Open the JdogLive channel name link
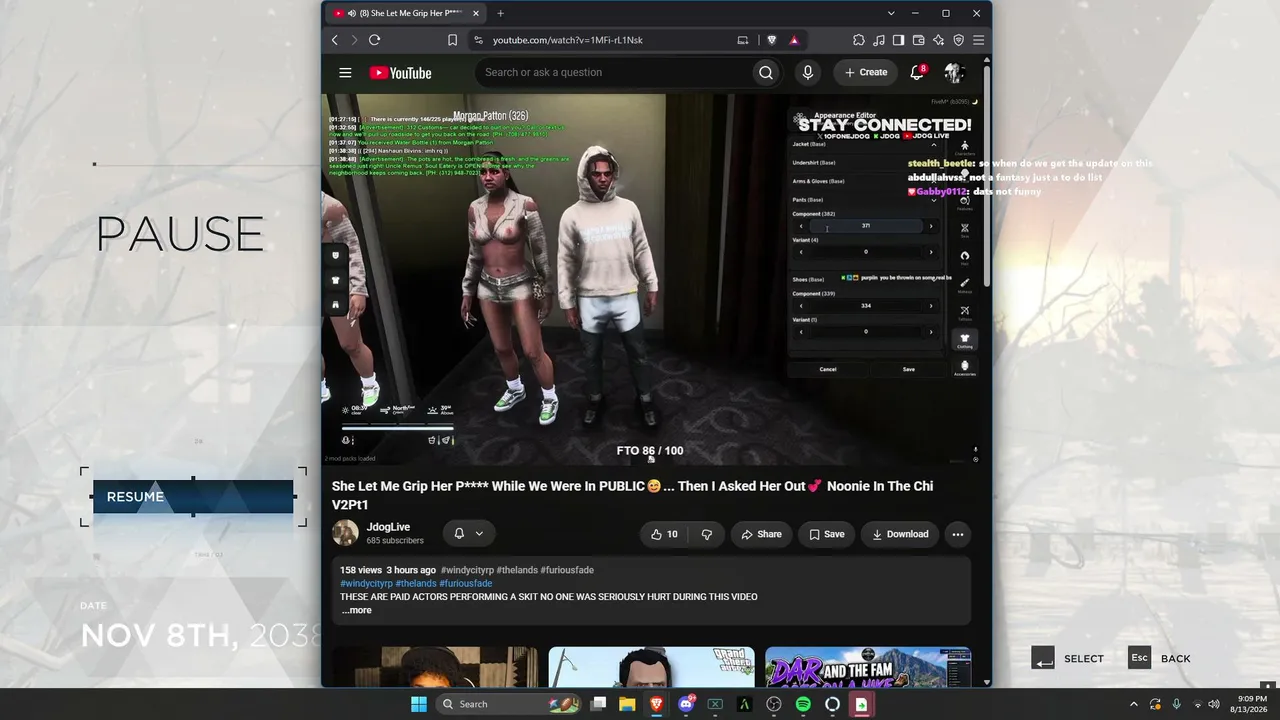The height and width of the screenshot is (720, 1280). point(388,527)
